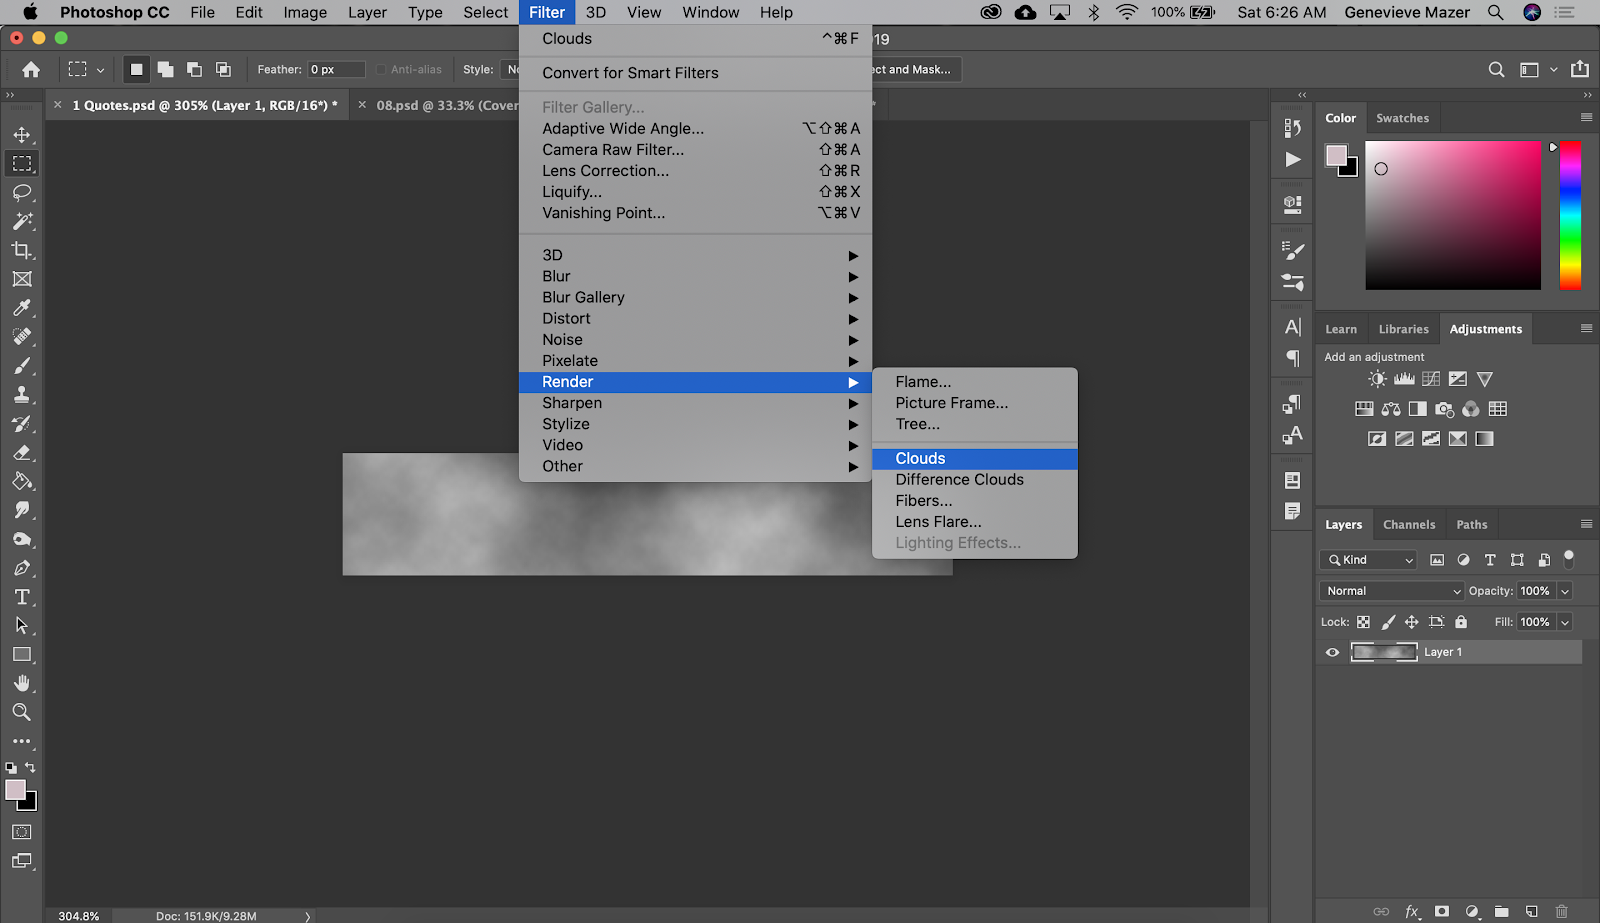1600x923 pixels.
Task: Toggle lock transparent pixels
Action: click(1363, 622)
